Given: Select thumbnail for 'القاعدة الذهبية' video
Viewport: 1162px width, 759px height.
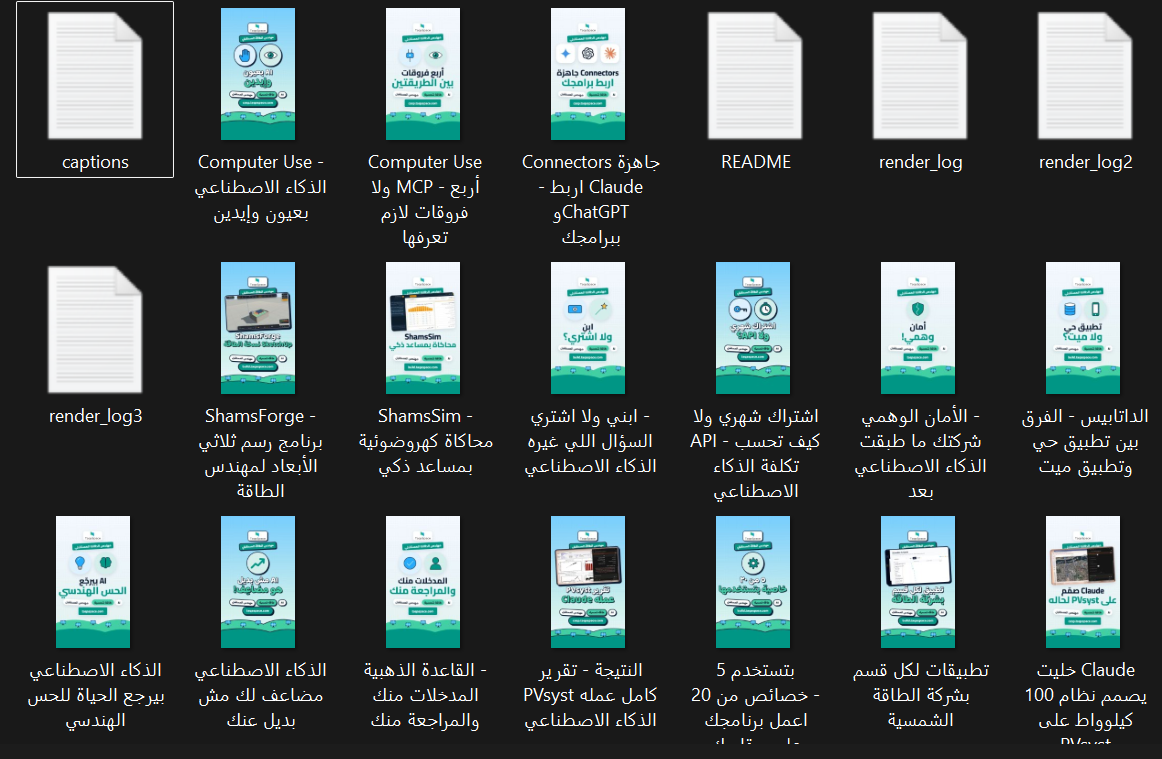Looking at the screenshot, I should (423, 583).
